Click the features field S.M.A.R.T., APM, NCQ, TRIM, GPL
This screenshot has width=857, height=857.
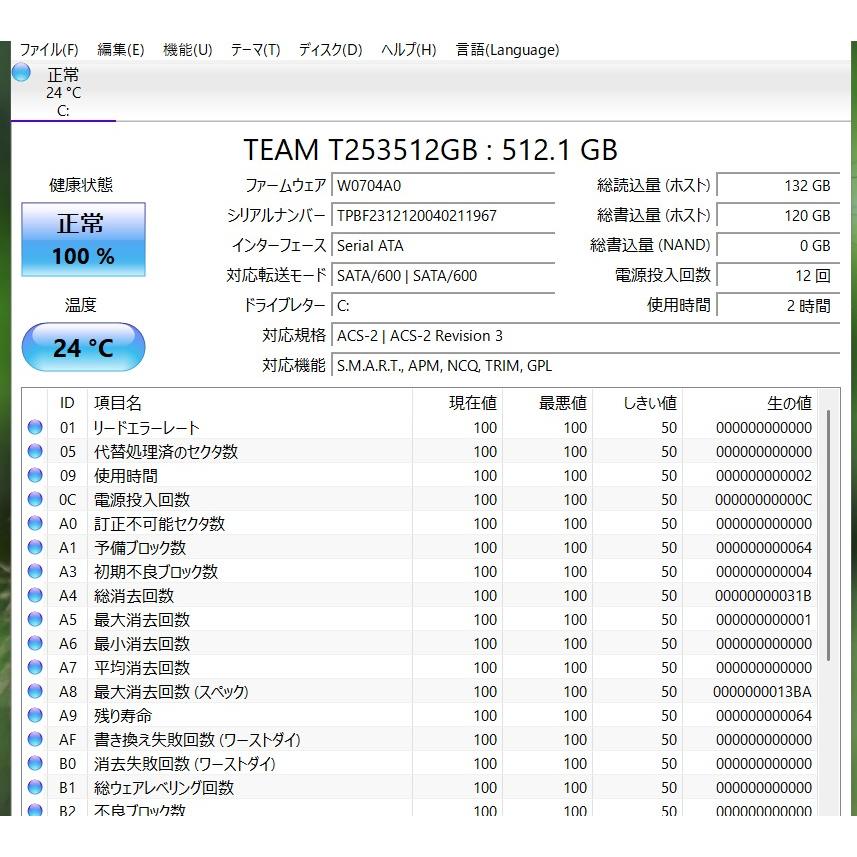[586, 366]
